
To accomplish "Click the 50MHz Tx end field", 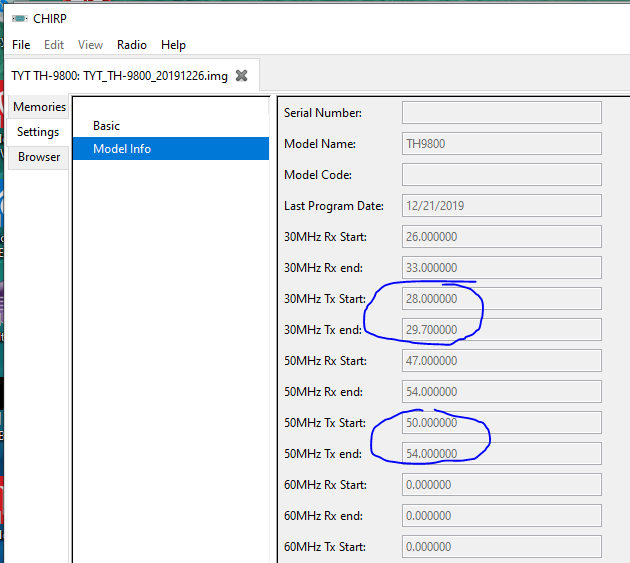I will pyautogui.click(x=501, y=453).
